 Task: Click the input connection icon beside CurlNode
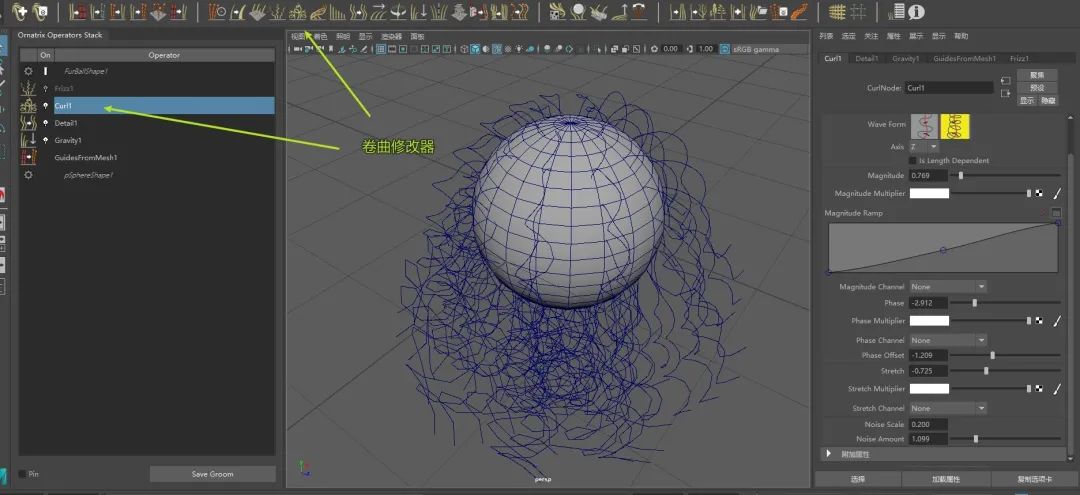click(x=1006, y=81)
